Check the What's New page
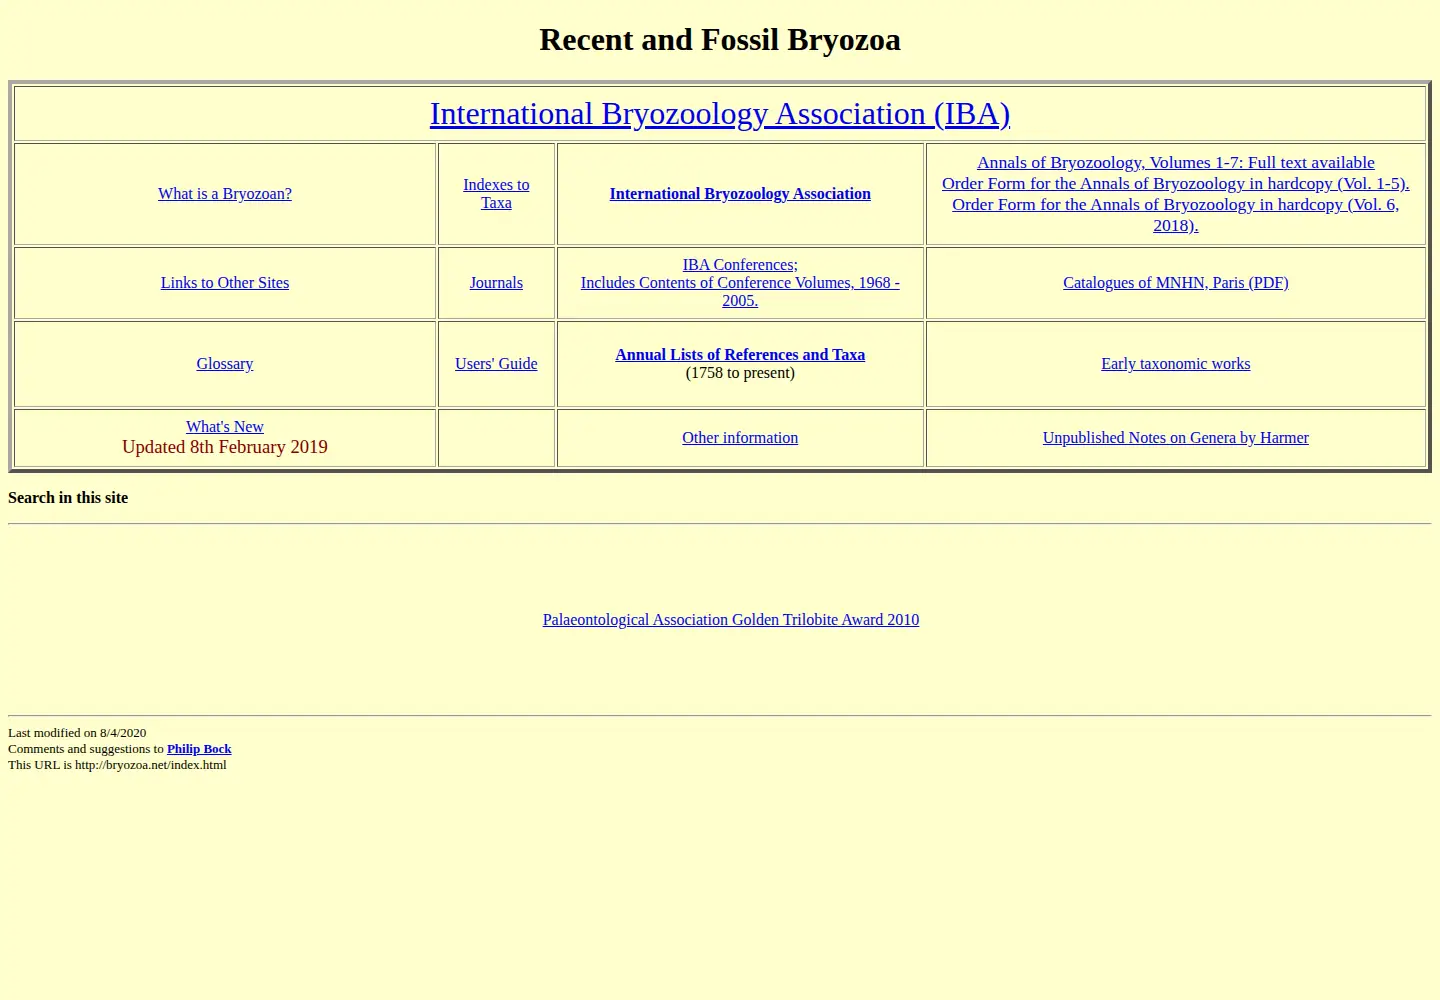This screenshot has height=1000, width=1440. 225,427
